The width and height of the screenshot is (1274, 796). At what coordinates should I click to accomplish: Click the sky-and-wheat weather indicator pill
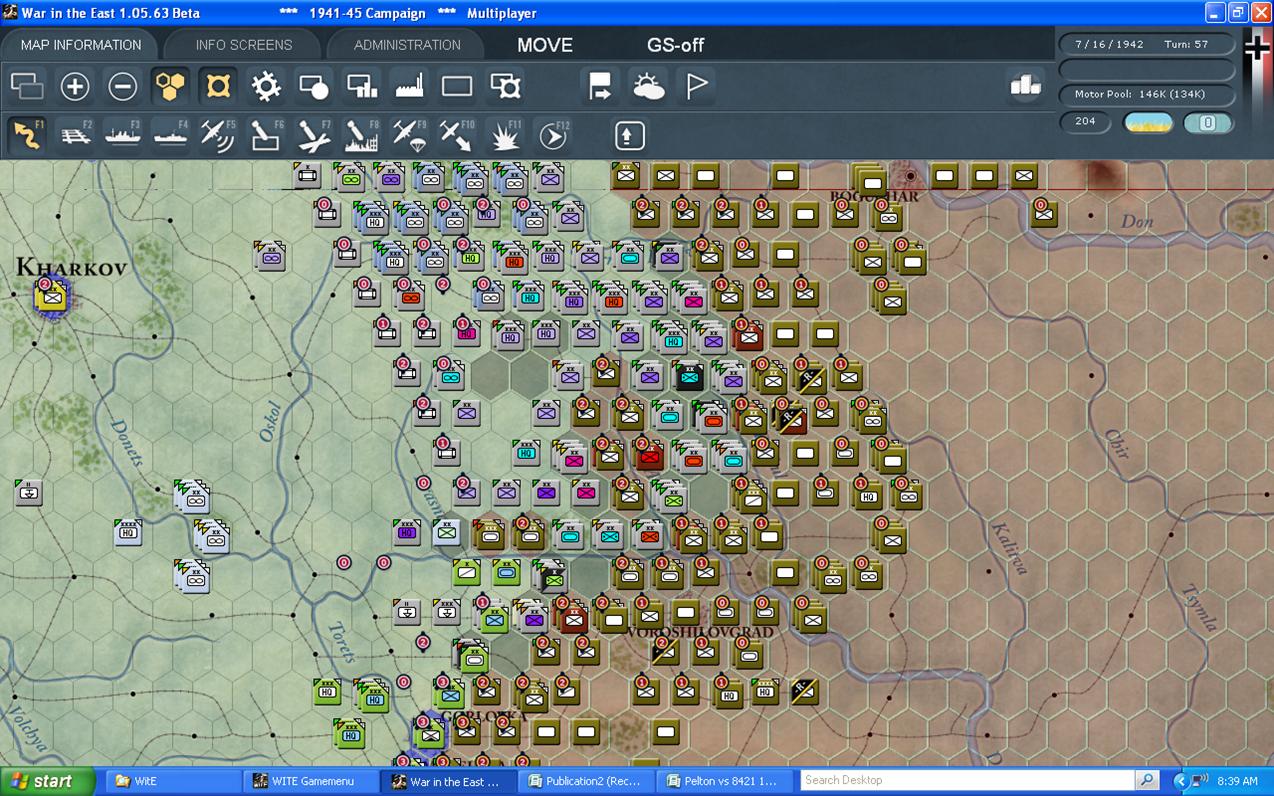(1148, 122)
